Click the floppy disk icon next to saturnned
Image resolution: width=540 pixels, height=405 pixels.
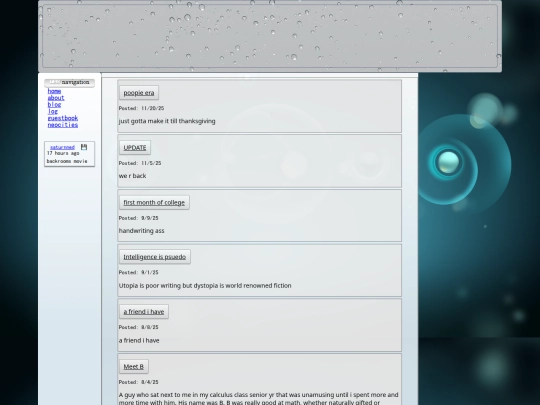84,147
